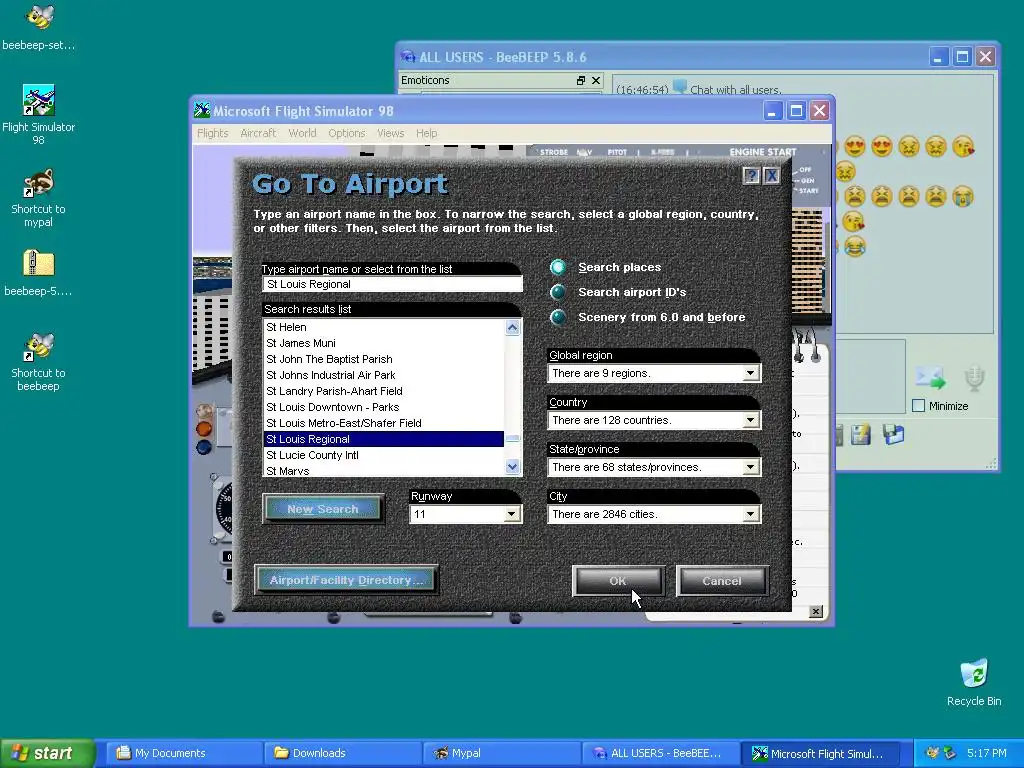Open the City dropdown
The image size is (1024, 768).
(x=750, y=514)
